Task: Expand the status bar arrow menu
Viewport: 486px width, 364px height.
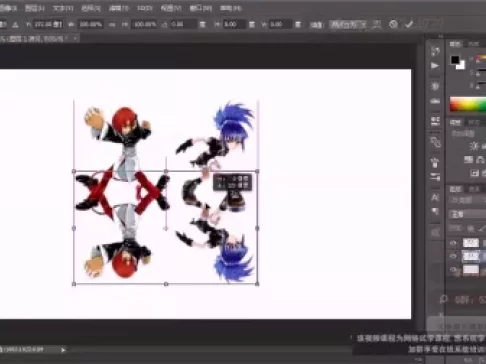Action: coord(63,350)
